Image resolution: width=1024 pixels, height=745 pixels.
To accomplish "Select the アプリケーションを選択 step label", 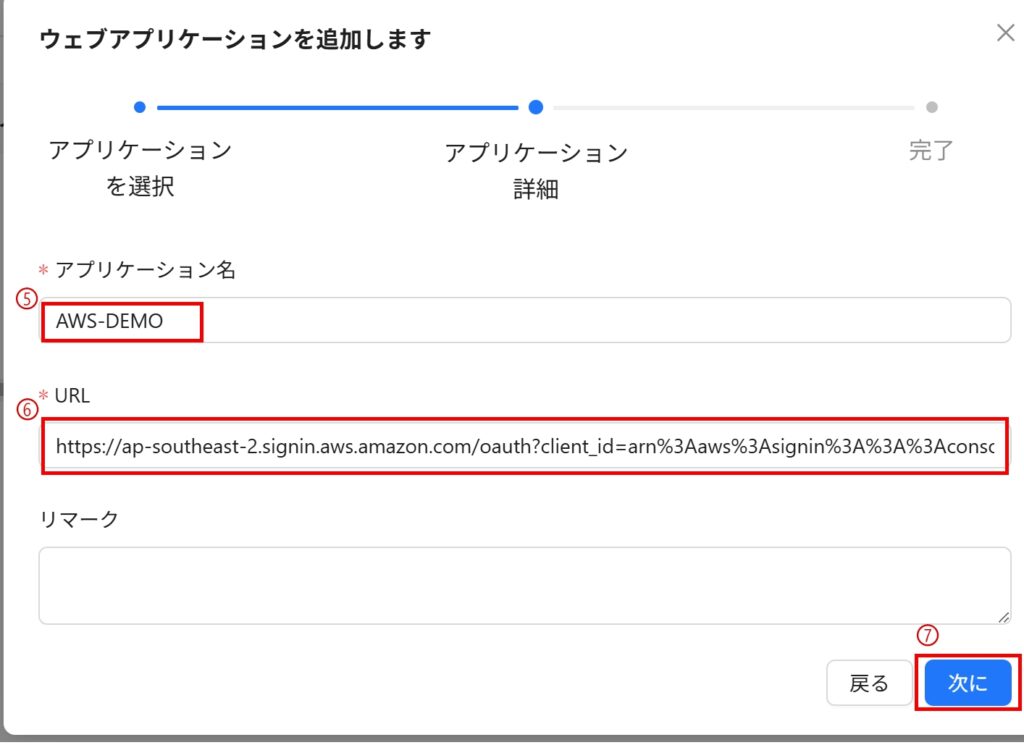I will coord(140,168).
